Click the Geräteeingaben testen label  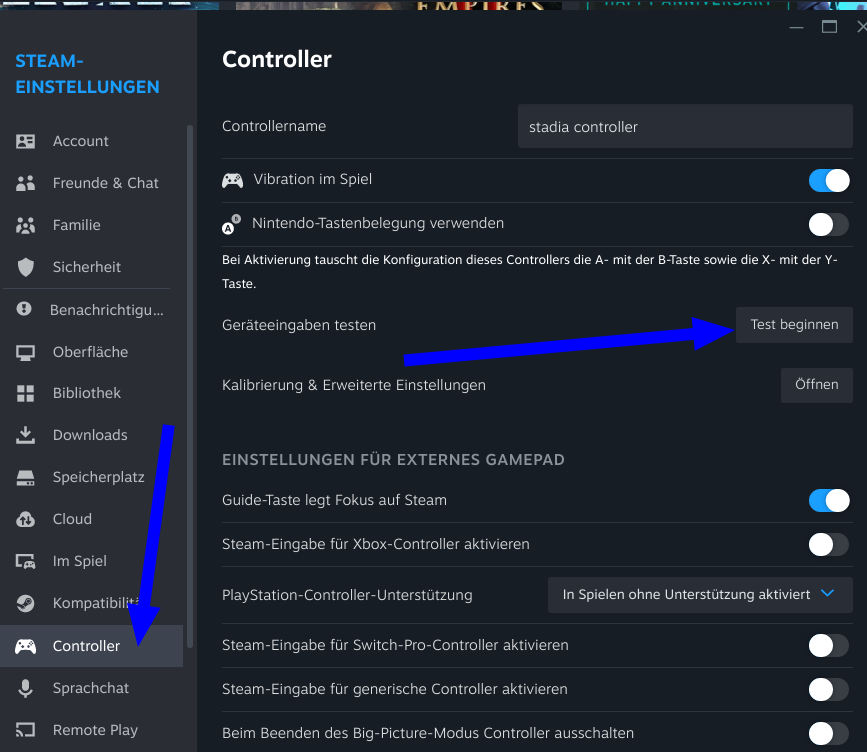(299, 325)
